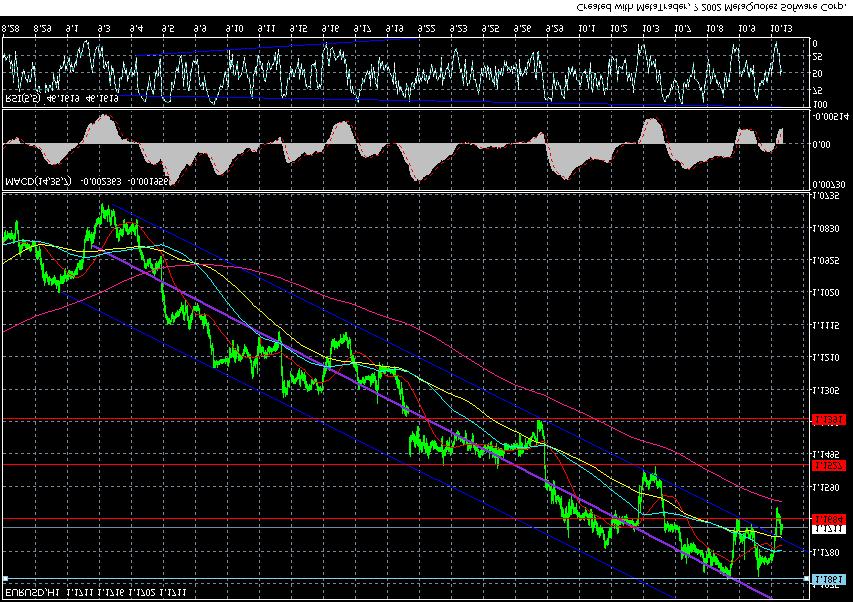This screenshot has width=853, height=602.
Task: Click the MACD zero level 0.00 axis label
Action: click(821, 145)
